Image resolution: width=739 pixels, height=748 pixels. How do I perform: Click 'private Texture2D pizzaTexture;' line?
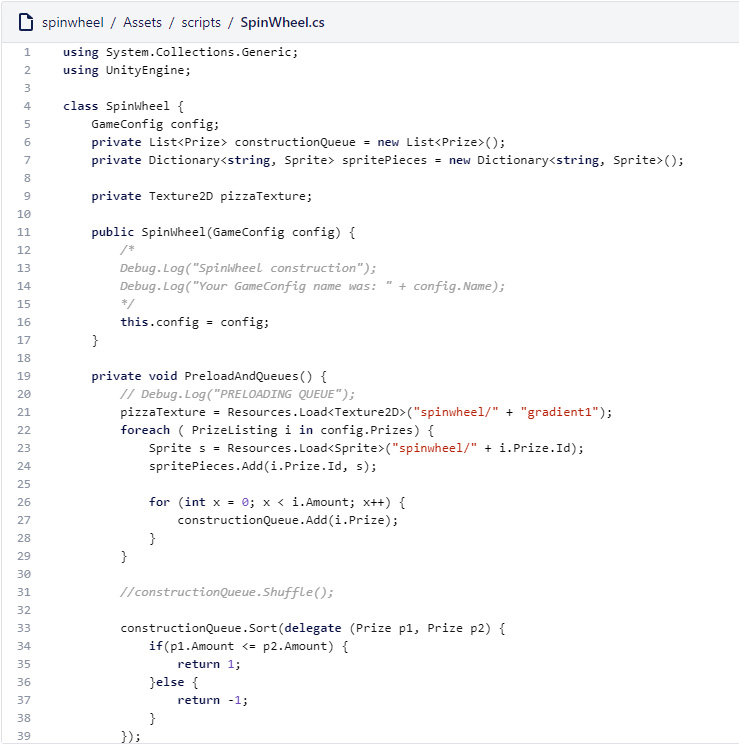point(201,196)
